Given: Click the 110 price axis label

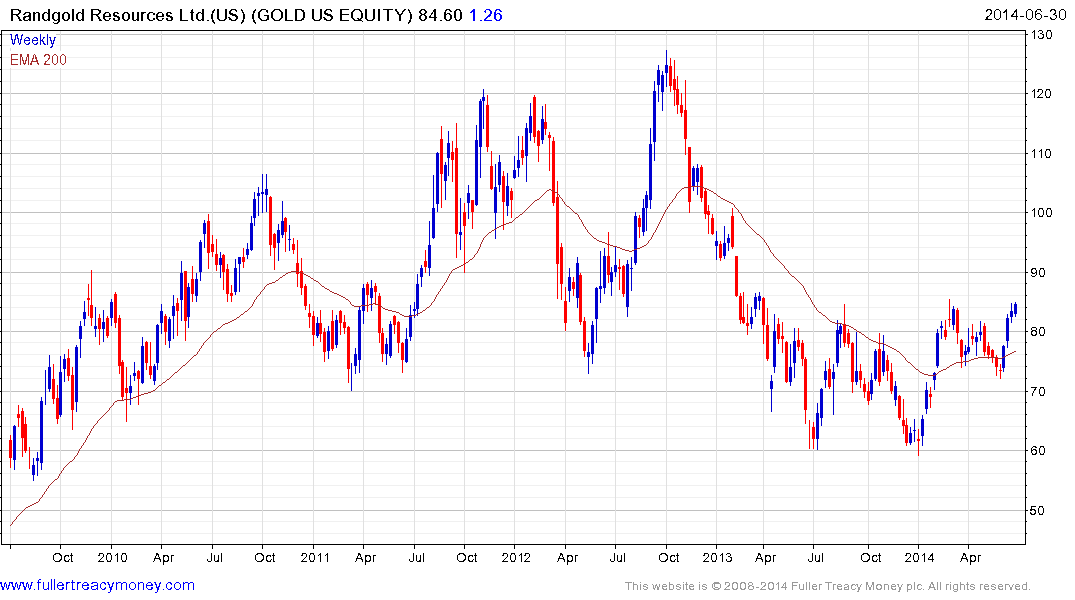Looking at the screenshot, I should [1041, 154].
